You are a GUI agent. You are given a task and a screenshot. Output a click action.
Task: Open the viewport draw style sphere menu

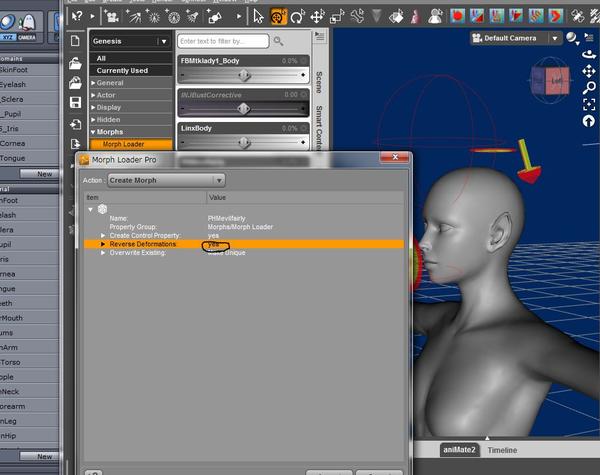pos(572,38)
